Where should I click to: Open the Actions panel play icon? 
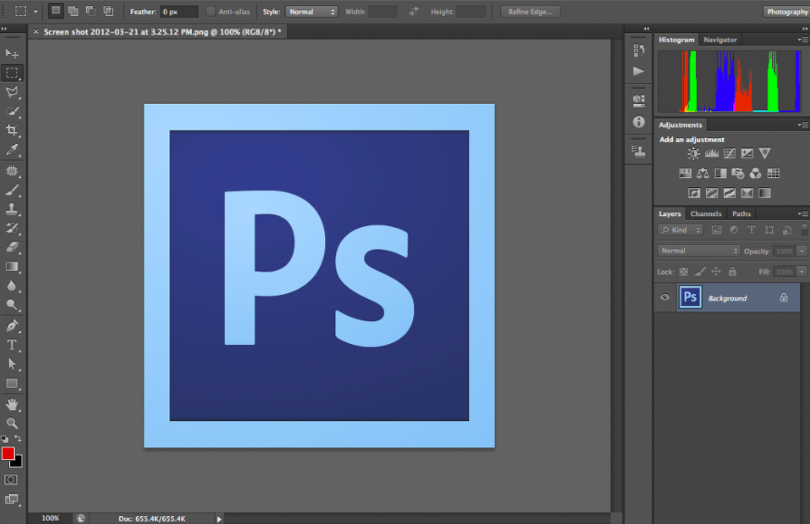638,71
